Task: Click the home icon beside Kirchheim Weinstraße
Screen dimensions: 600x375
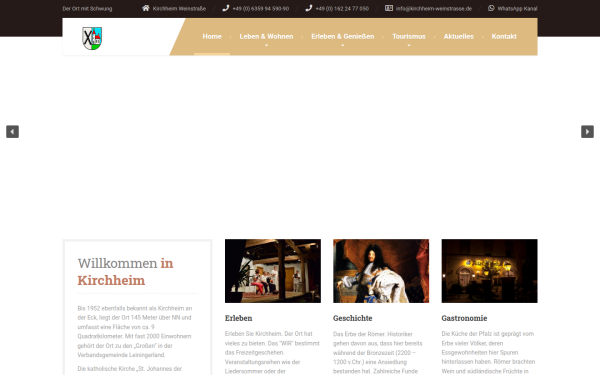Action: [x=145, y=8]
